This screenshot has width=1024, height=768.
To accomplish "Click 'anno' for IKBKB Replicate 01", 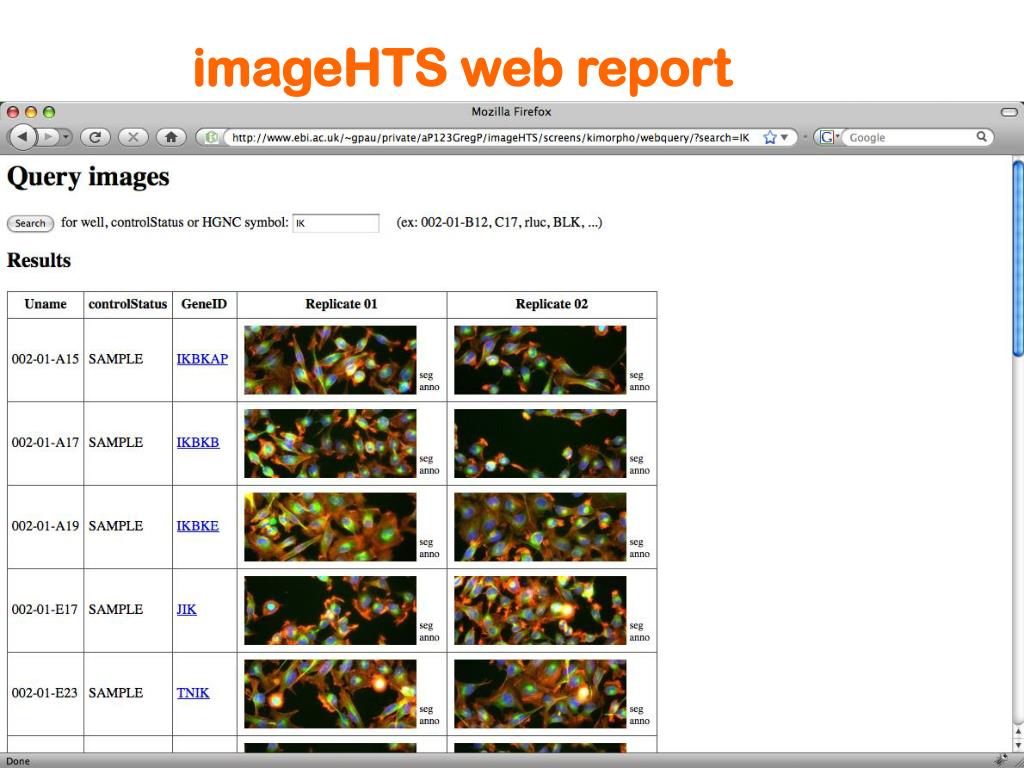I will [429, 471].
